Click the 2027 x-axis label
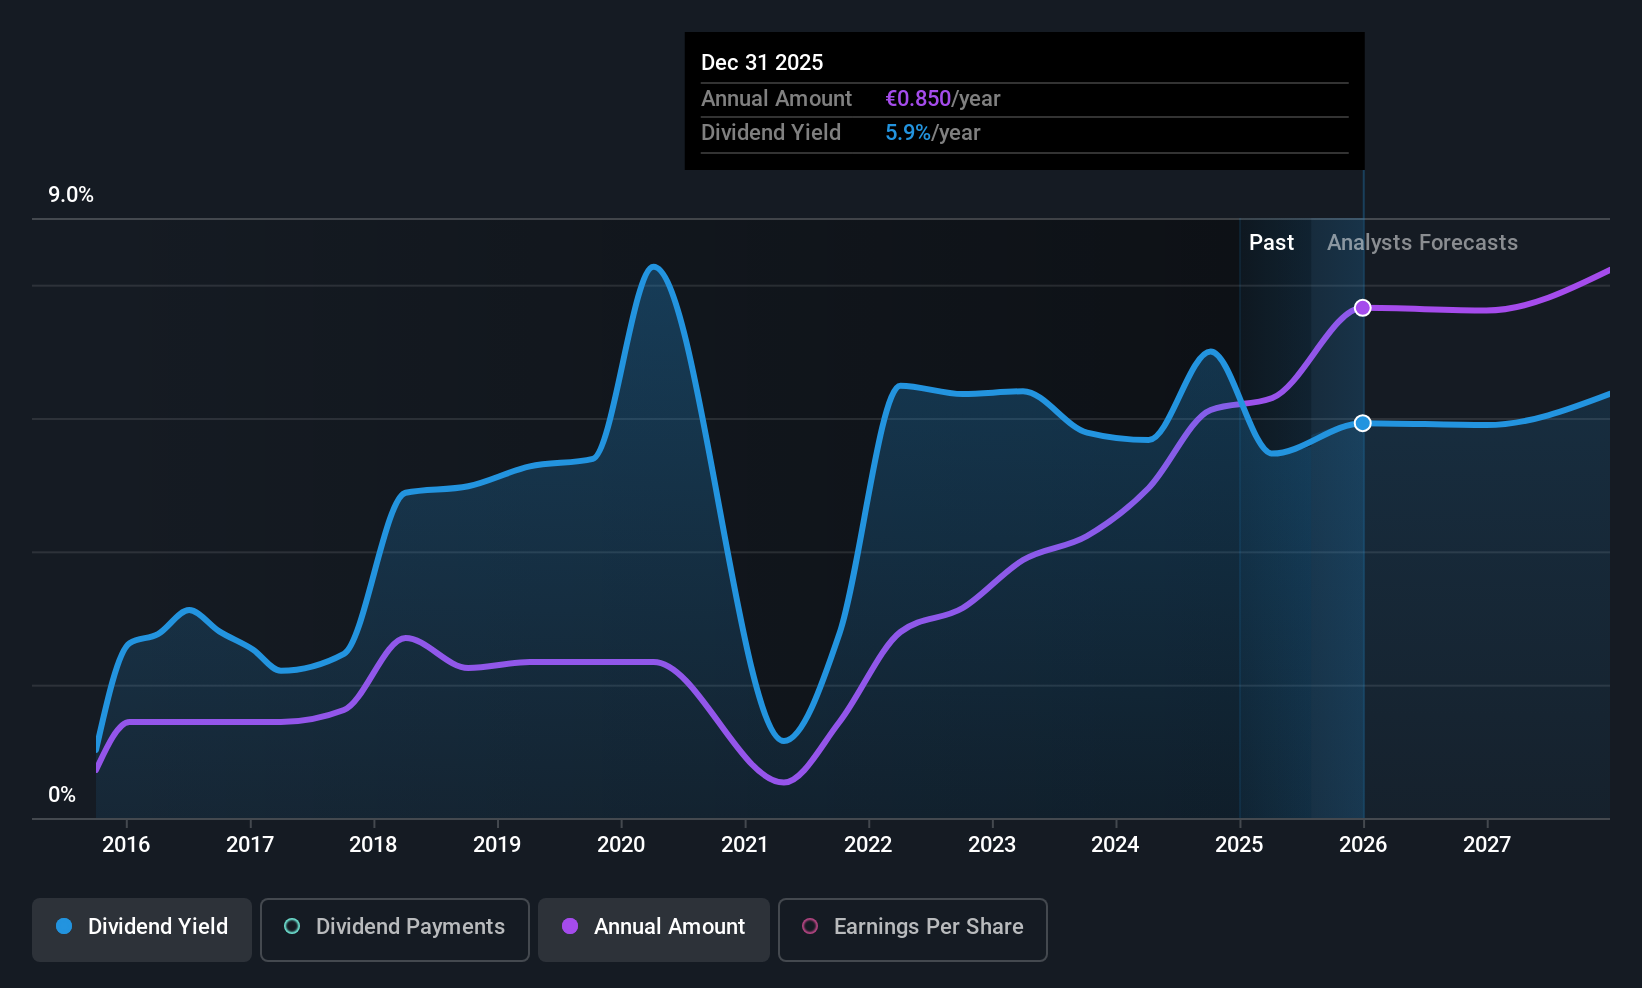1642x988 pixels. click(x=1487, y=845)
